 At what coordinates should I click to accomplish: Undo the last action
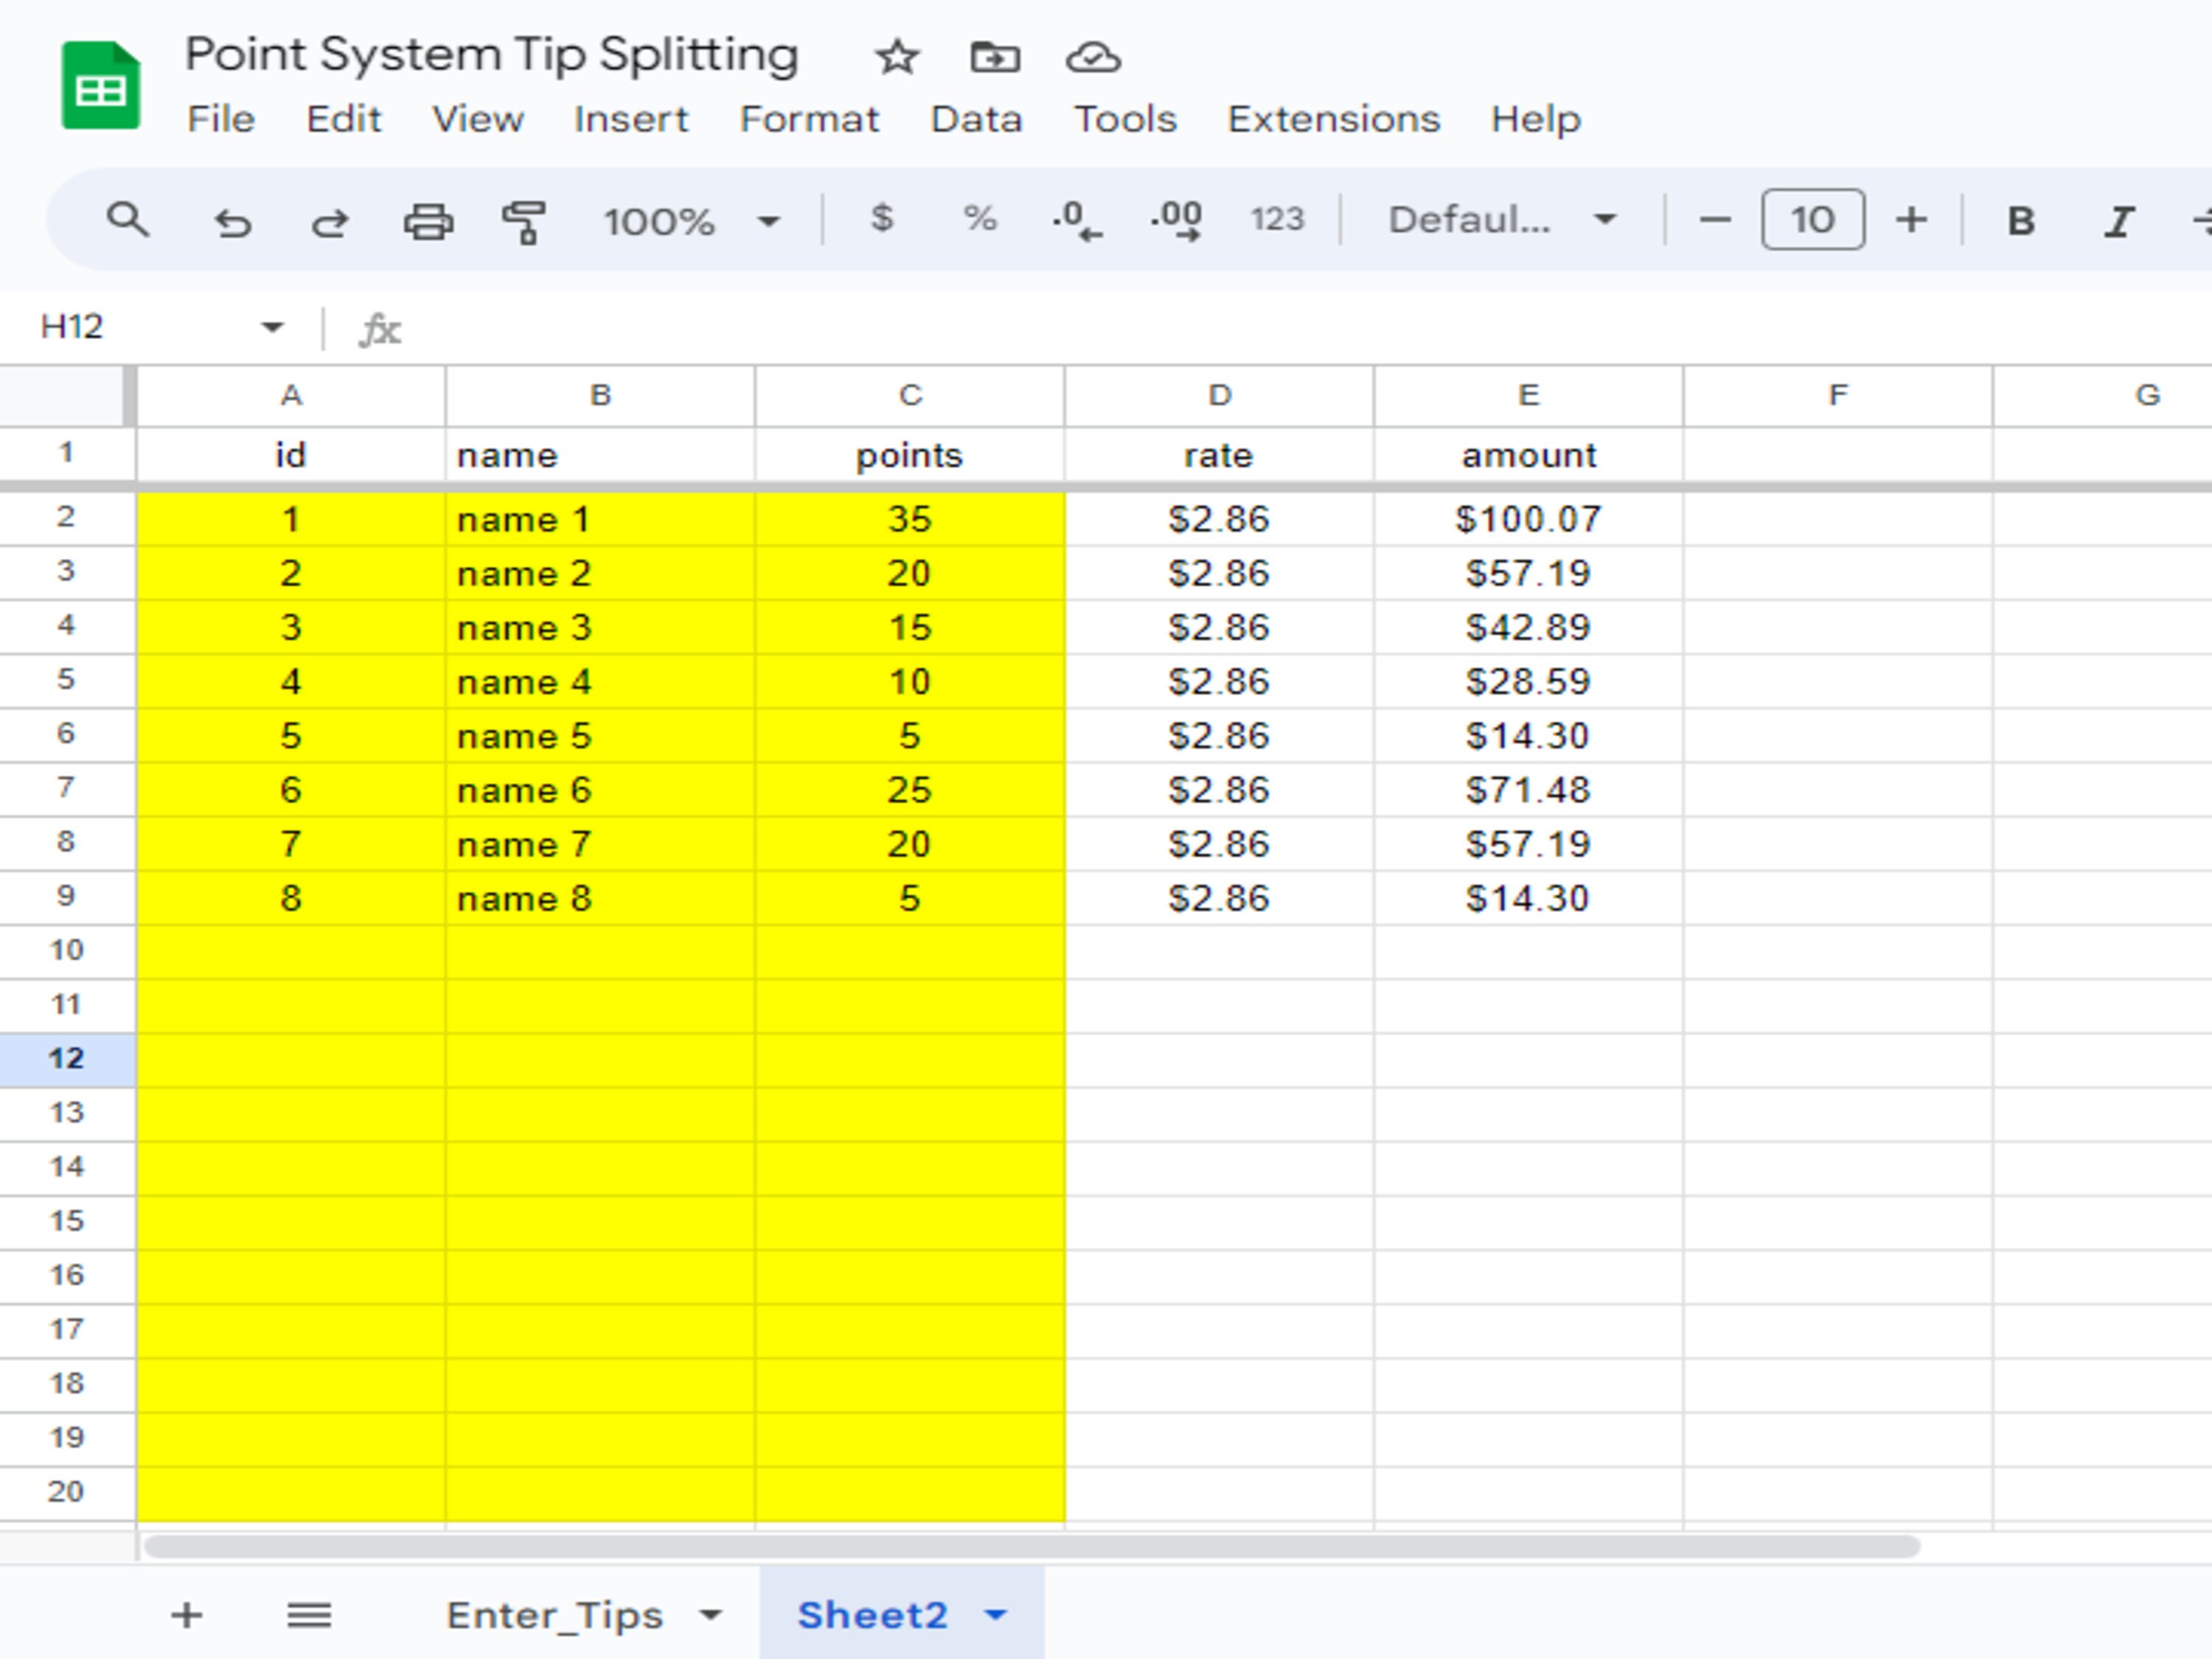[x=232, y=220]
